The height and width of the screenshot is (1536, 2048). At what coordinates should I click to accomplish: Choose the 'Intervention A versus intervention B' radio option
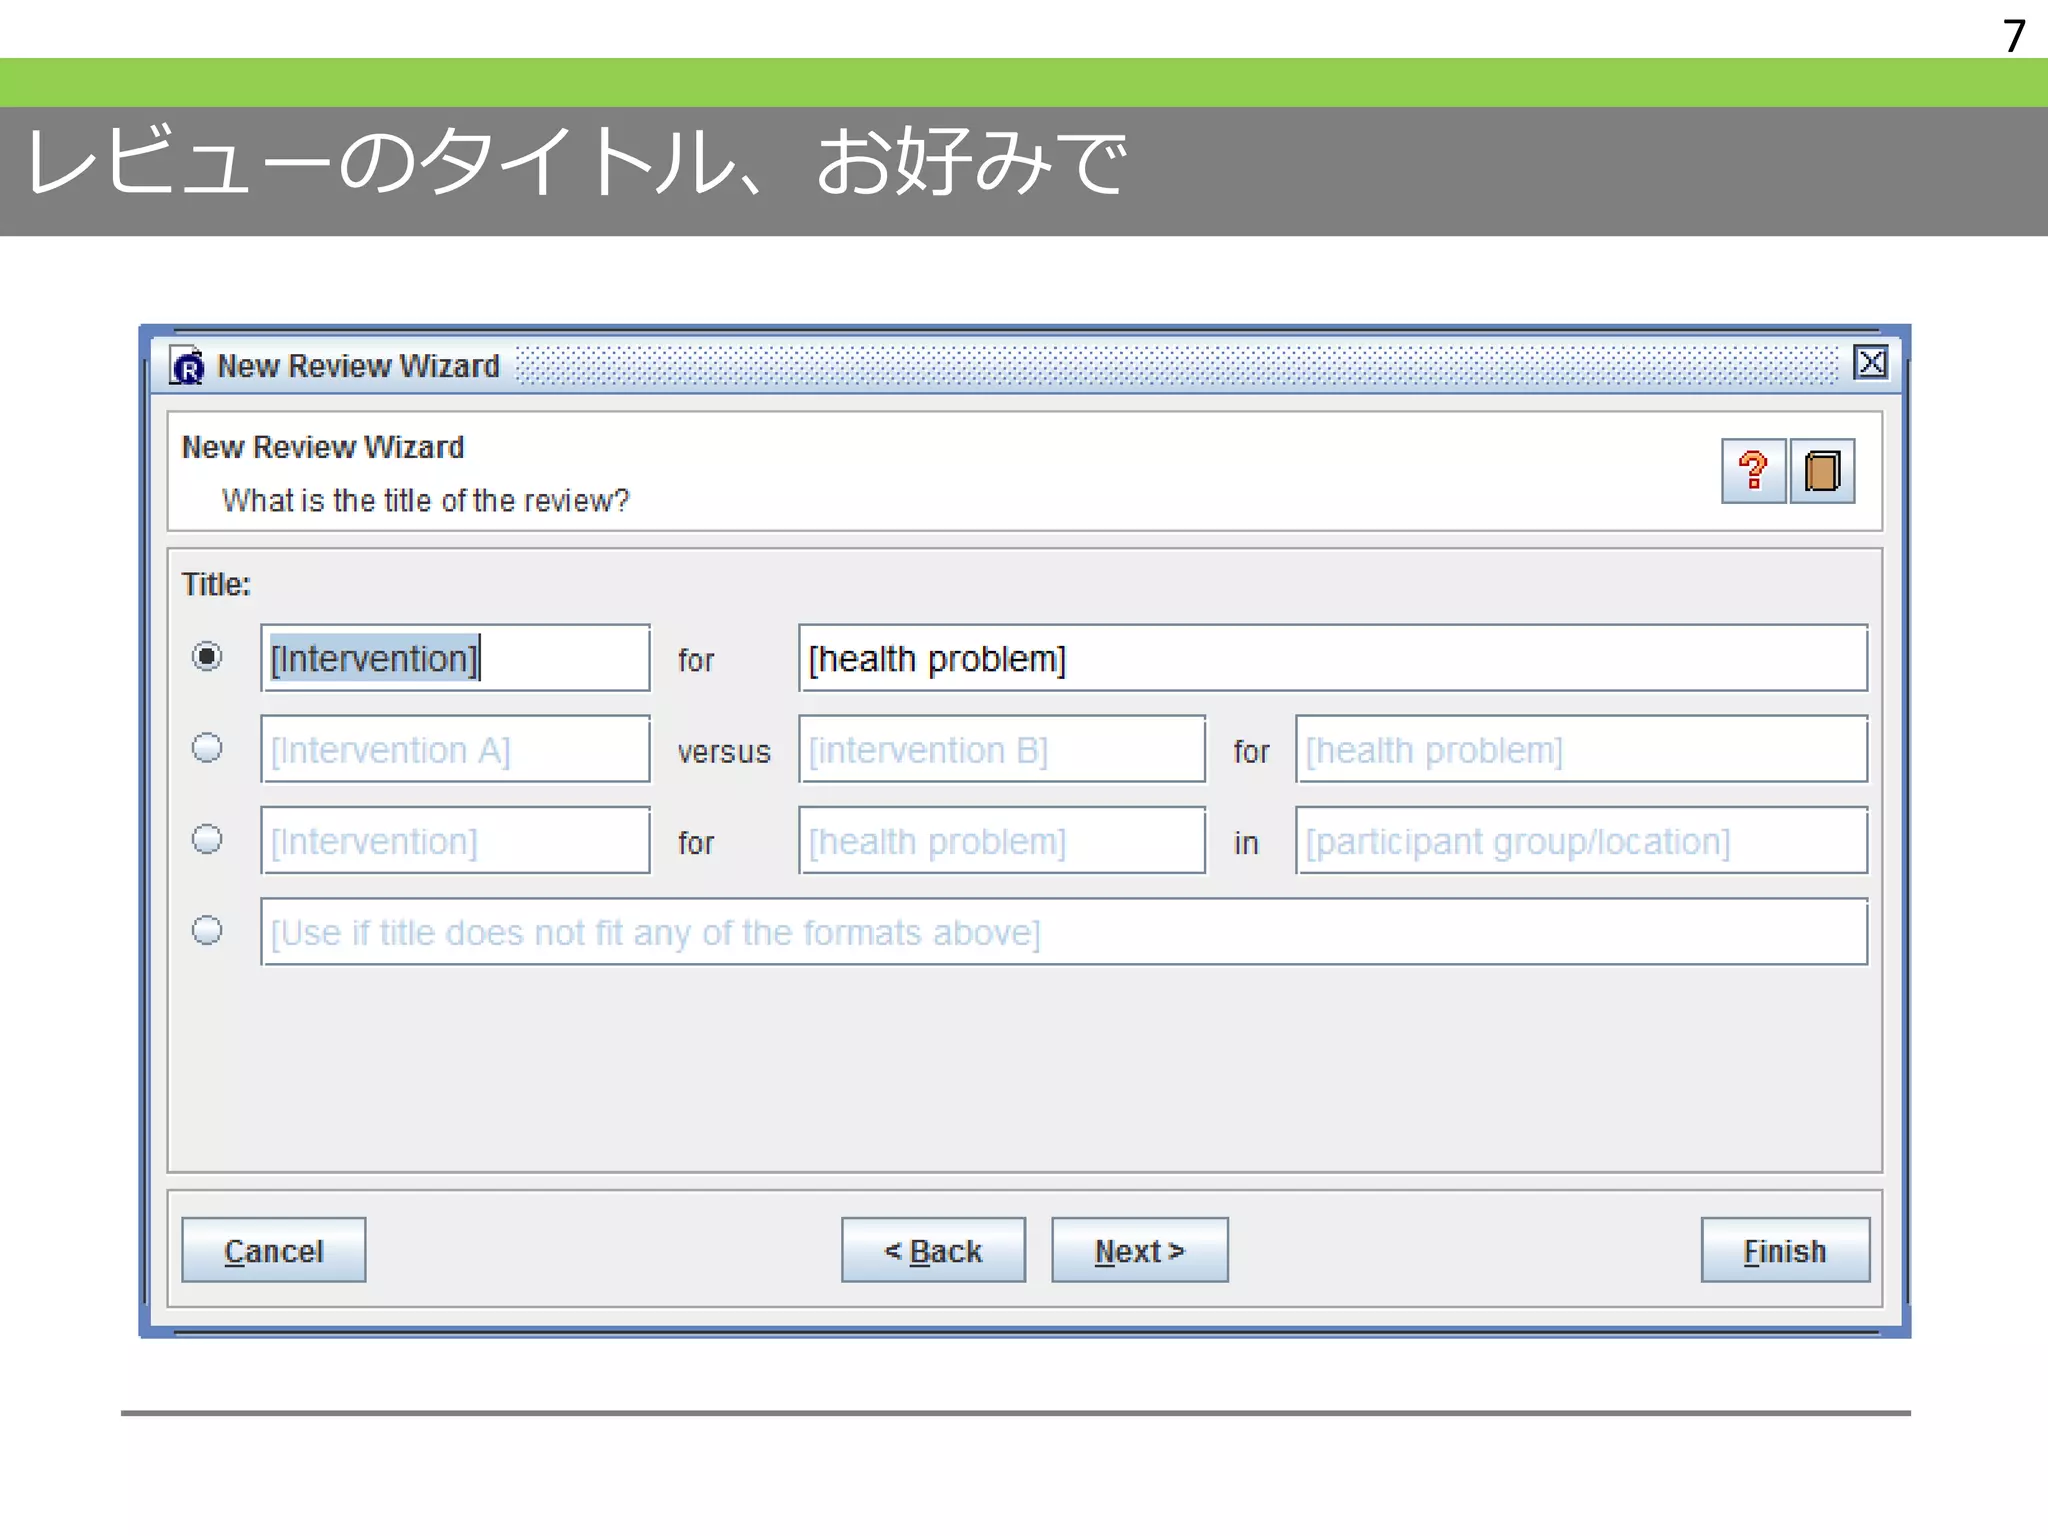207,748
